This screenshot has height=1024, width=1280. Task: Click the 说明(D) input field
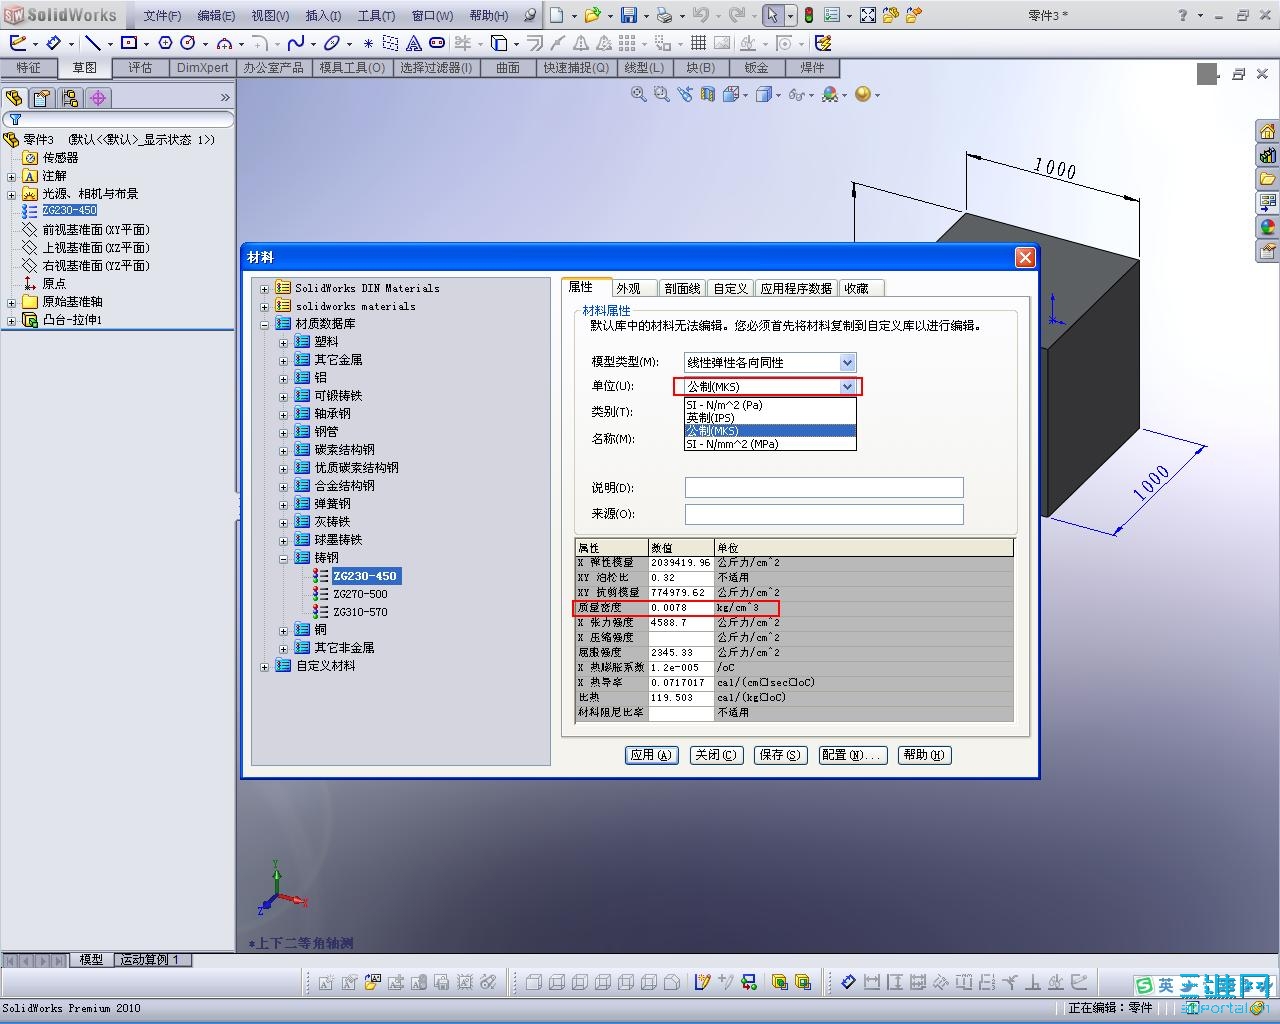pos(824,488)
